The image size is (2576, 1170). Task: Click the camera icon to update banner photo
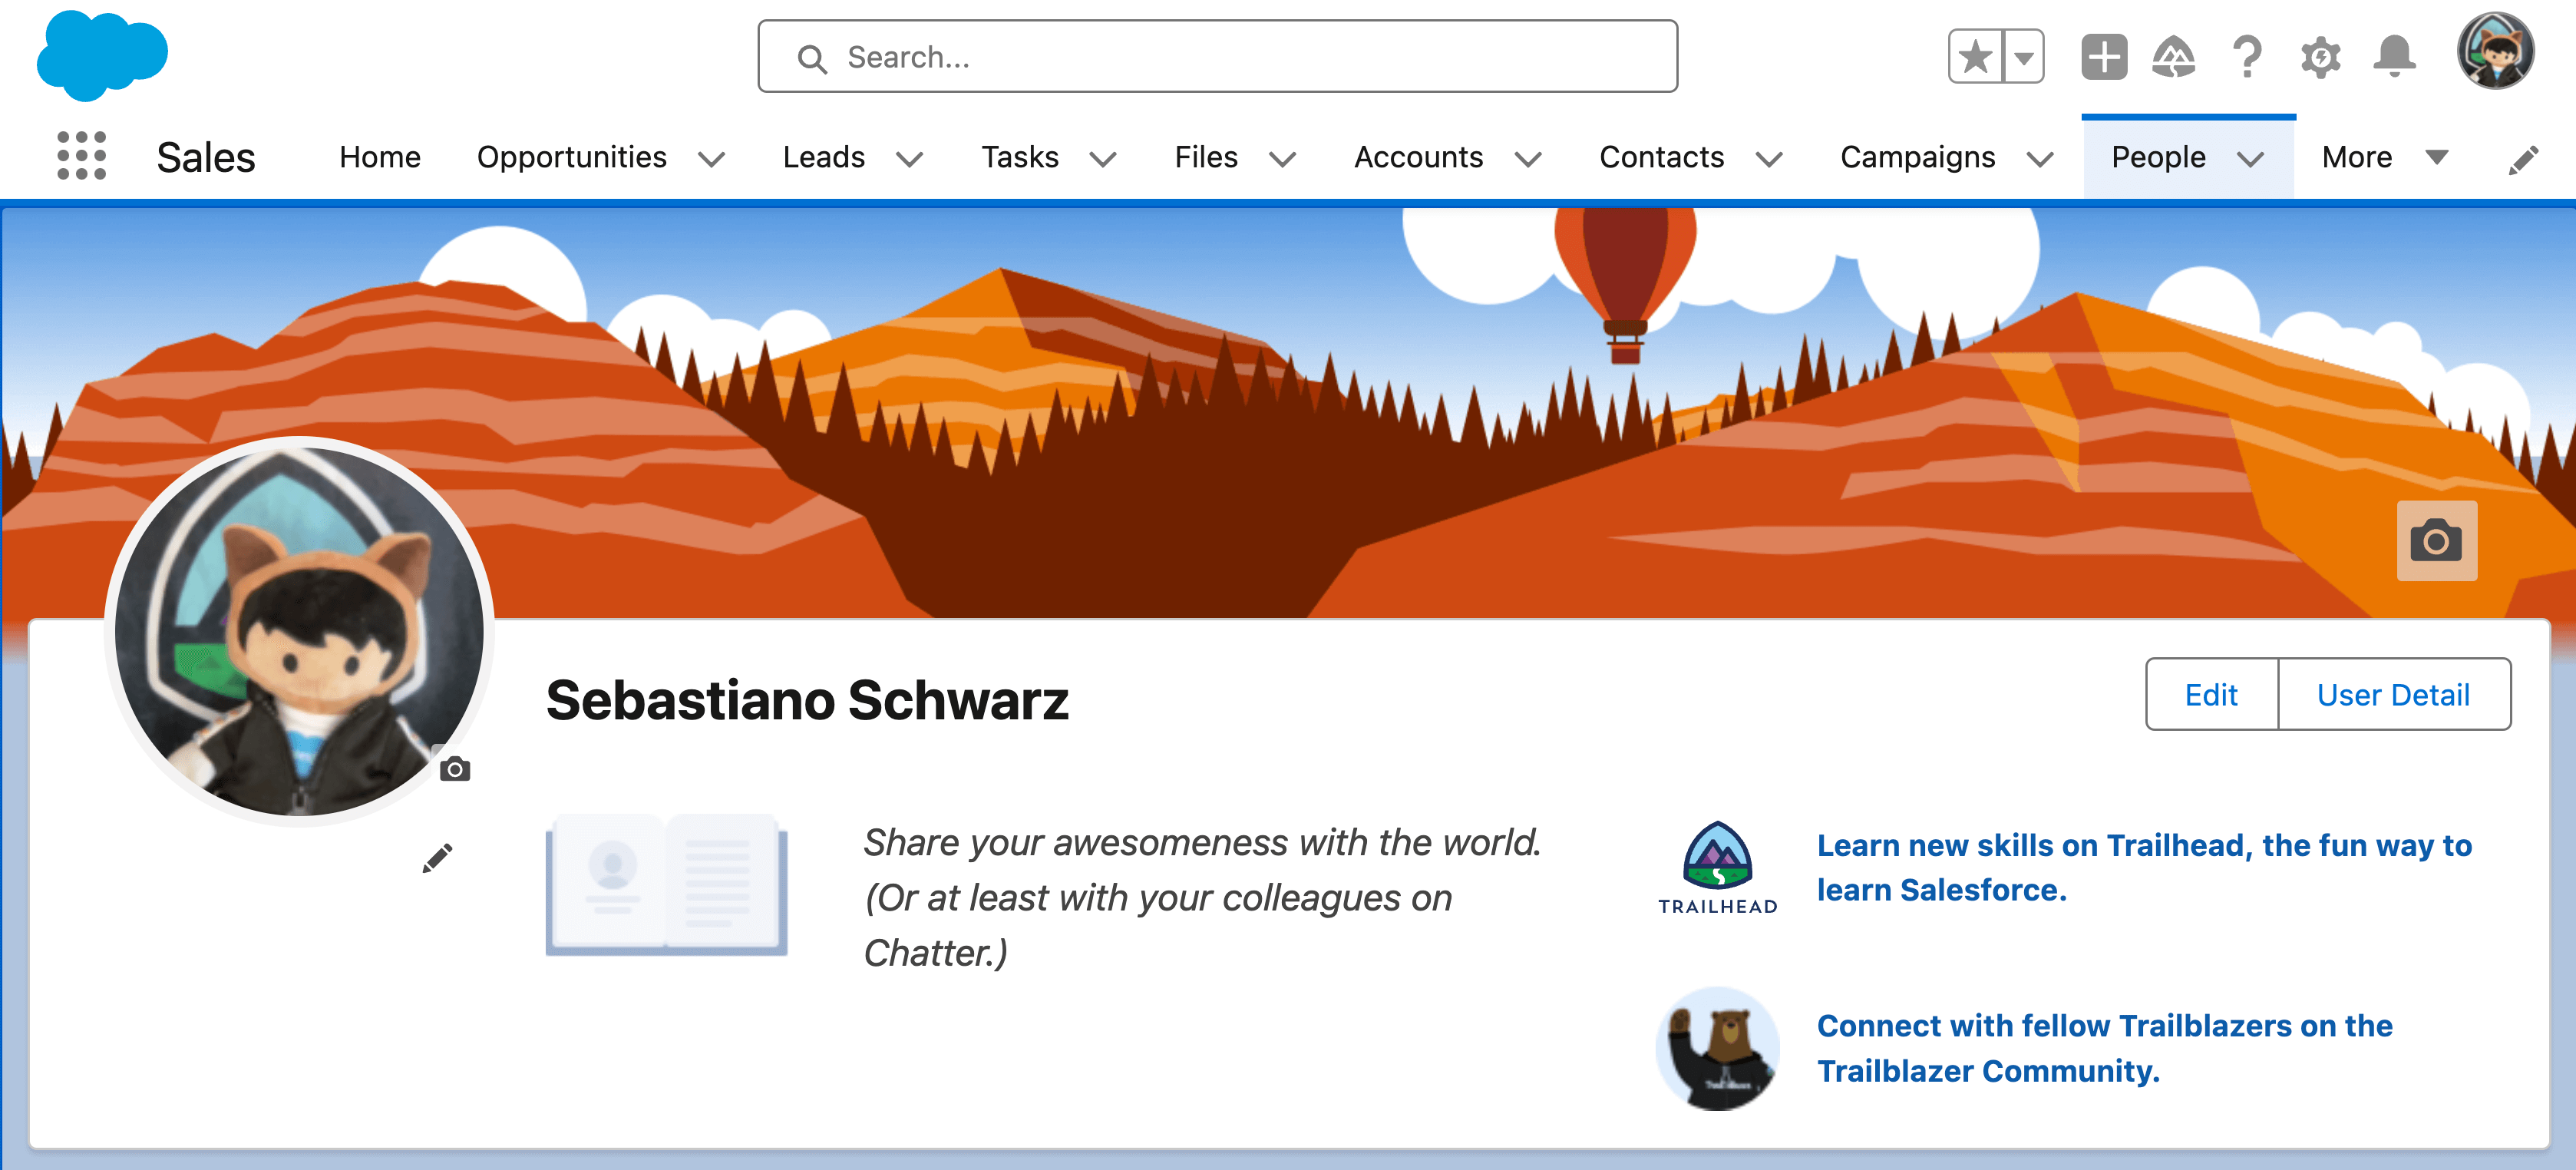click(2436, 541)
